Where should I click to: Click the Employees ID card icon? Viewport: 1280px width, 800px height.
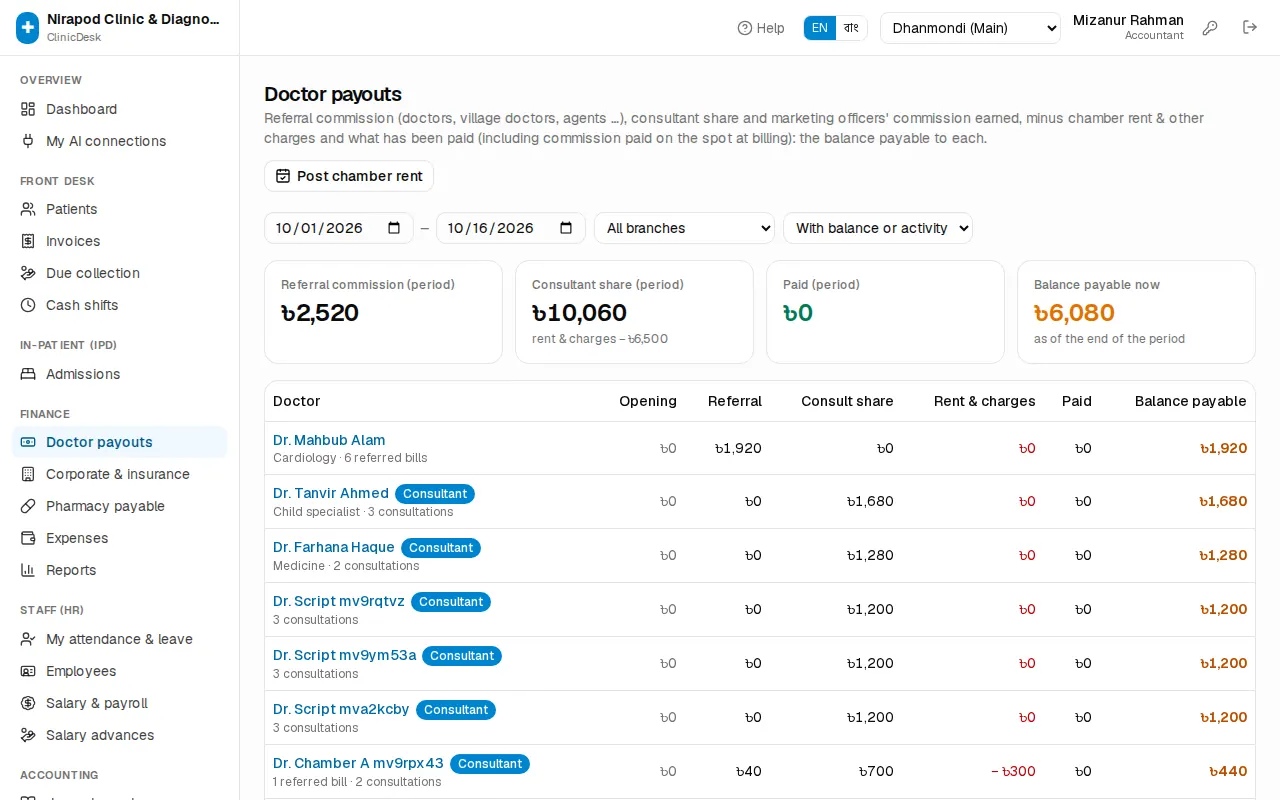tap(28, 671)
